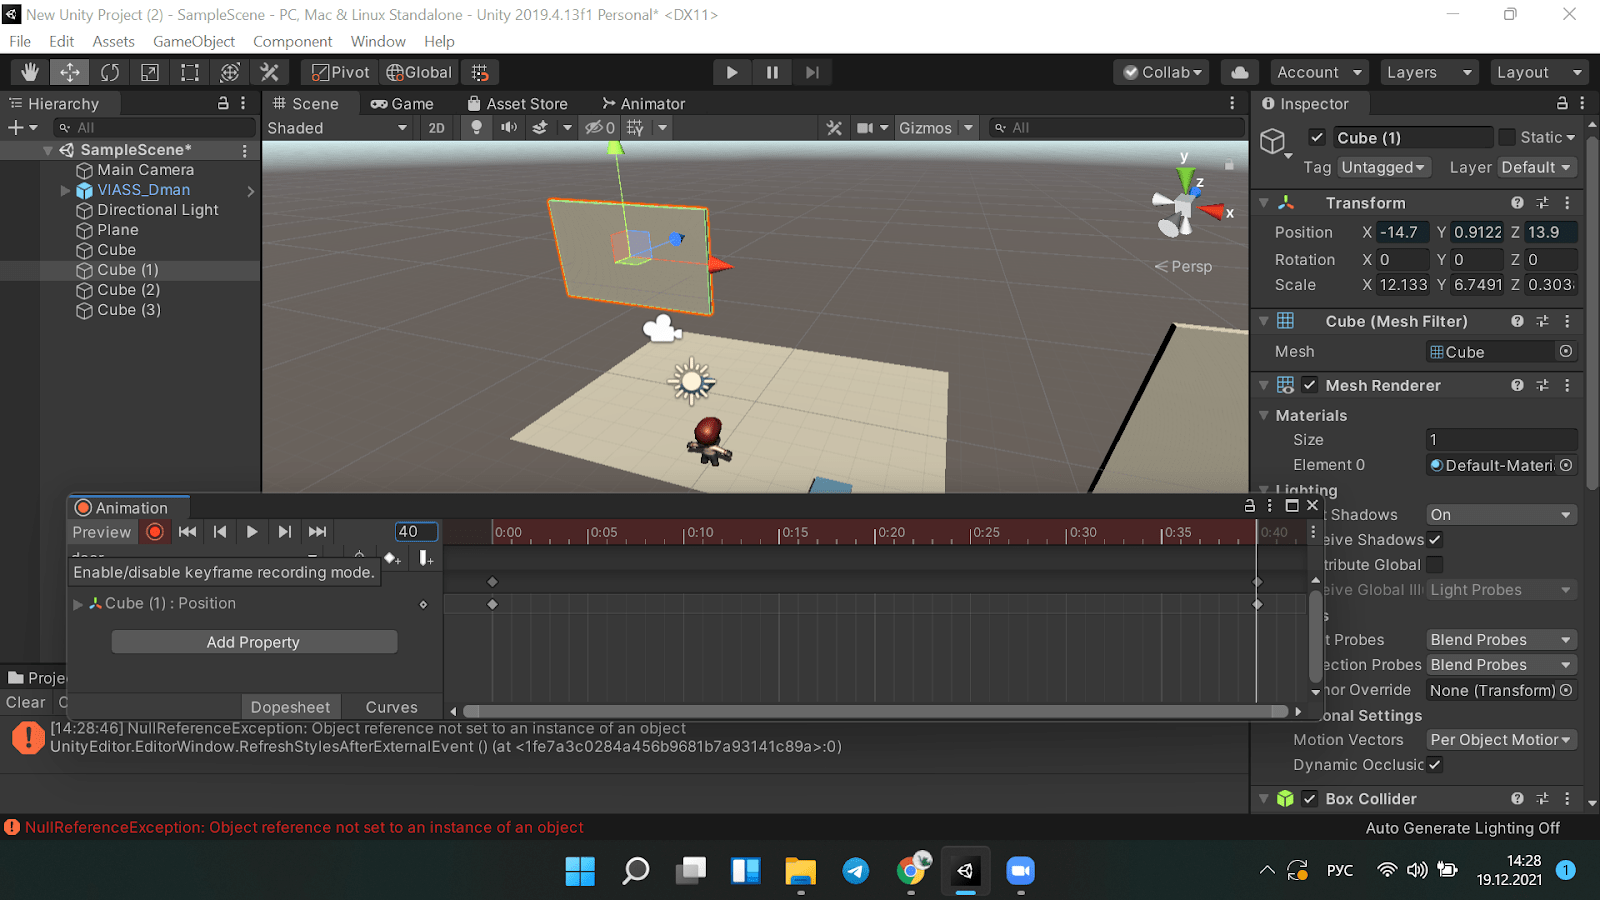1600x900 pixels.
Task: Open the Account dropdown
Action: point(1318,72)
